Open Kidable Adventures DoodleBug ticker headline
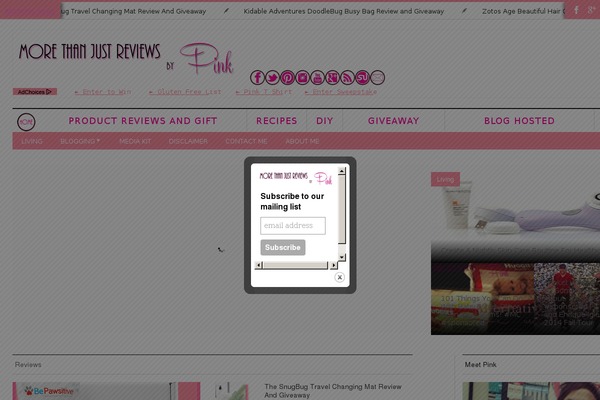The image size is (600, 400). tap(344, 11)
